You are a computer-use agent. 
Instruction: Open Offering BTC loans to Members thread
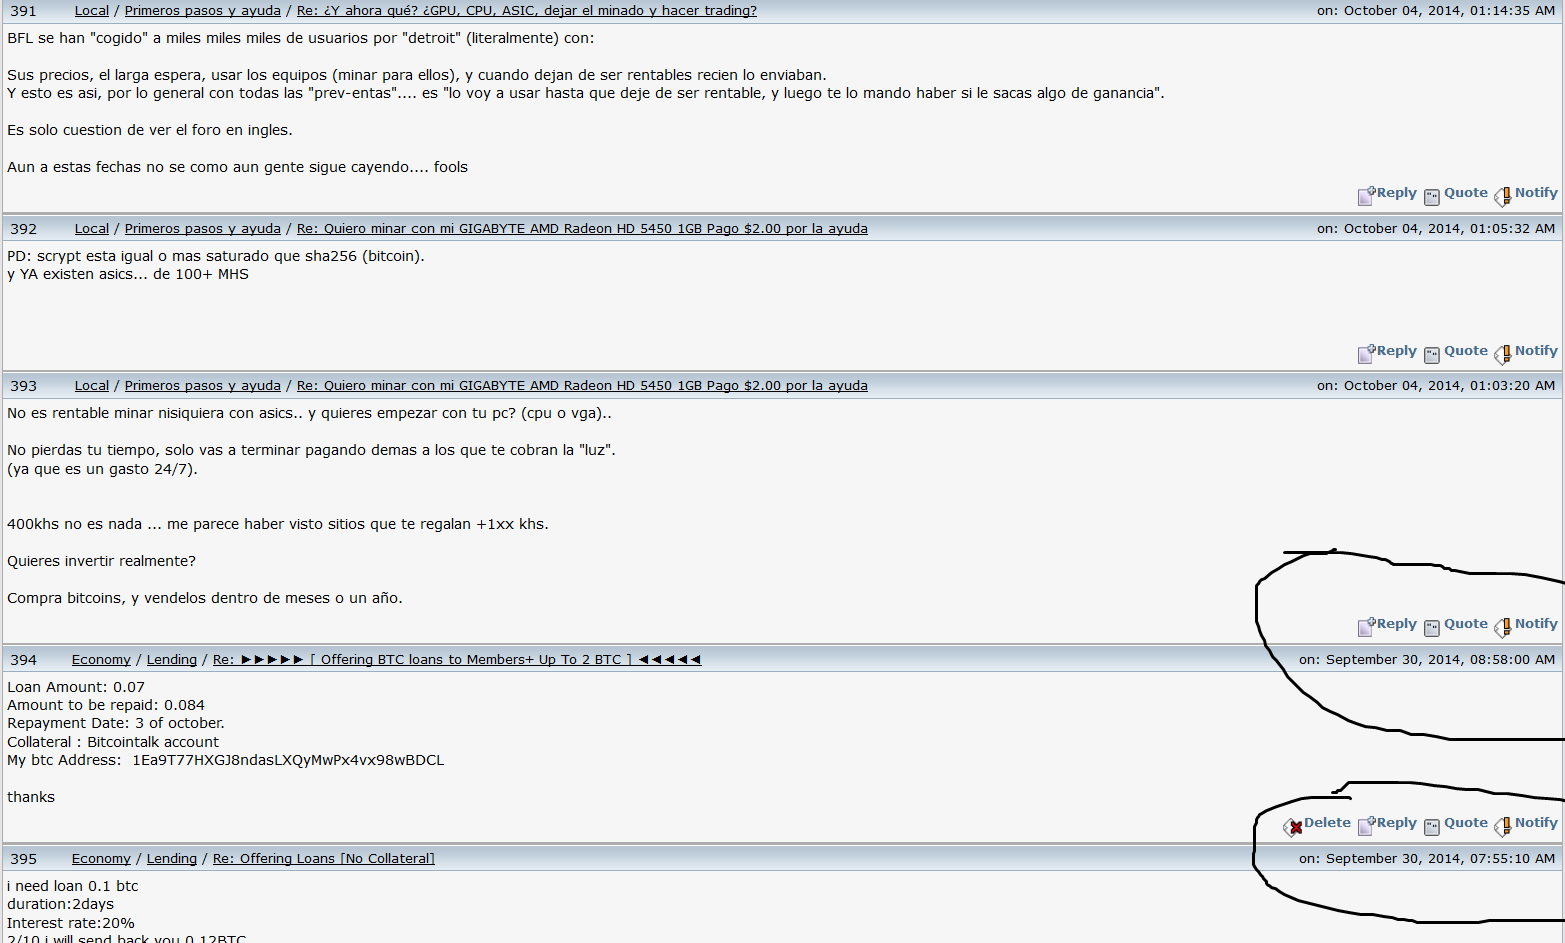[457, 660]
